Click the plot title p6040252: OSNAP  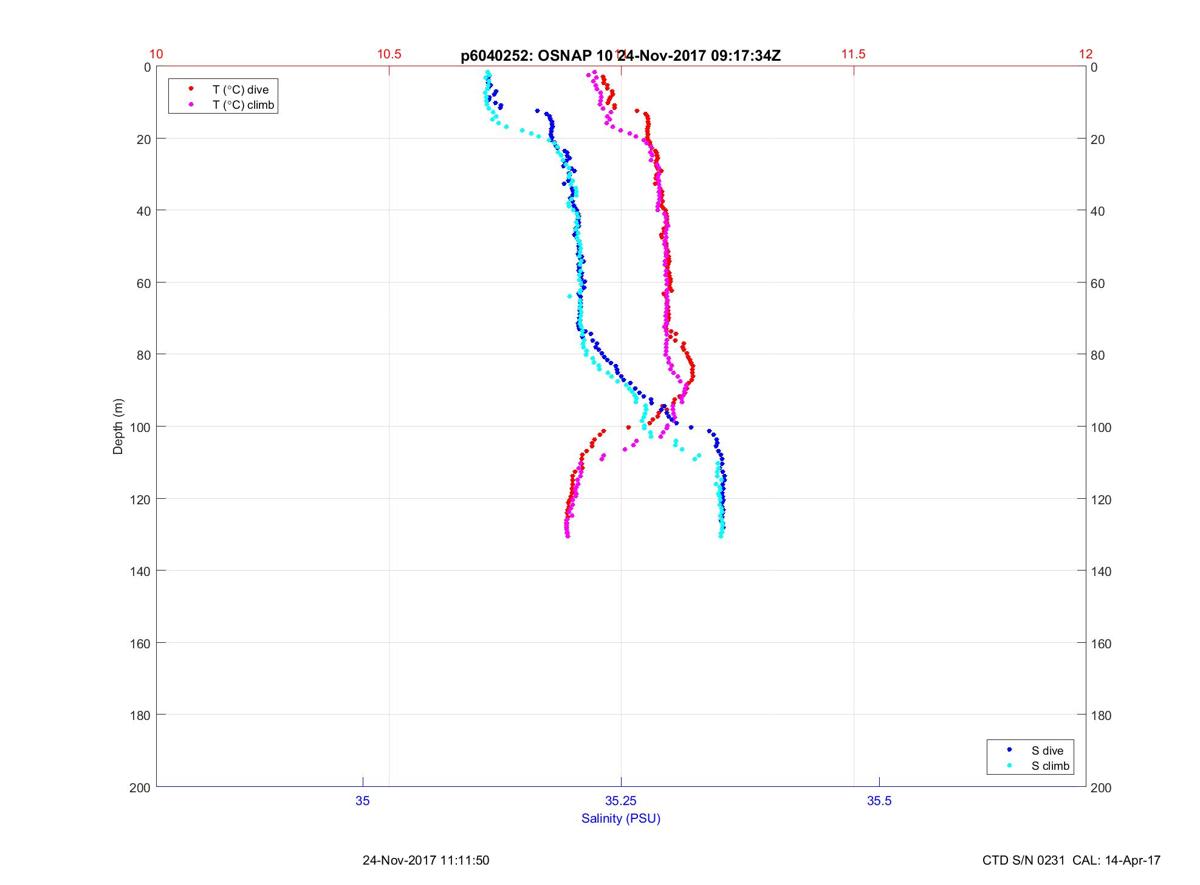620,56
